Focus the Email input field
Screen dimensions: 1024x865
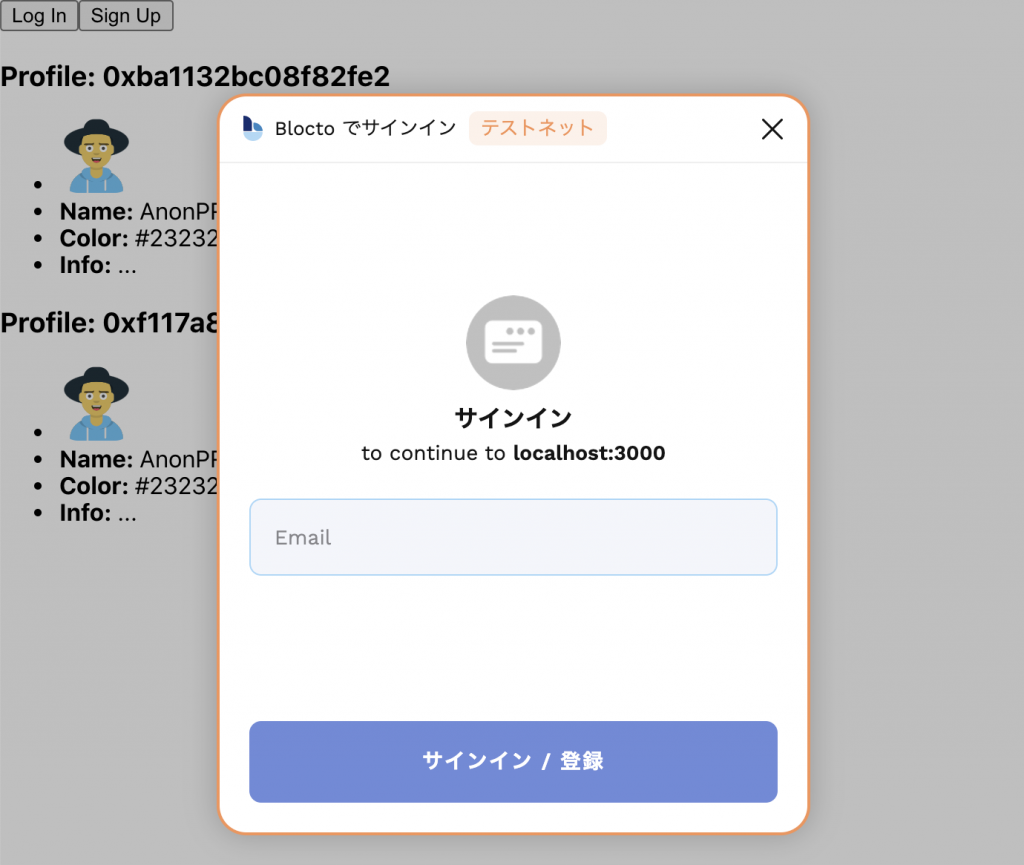pos(513,537)
